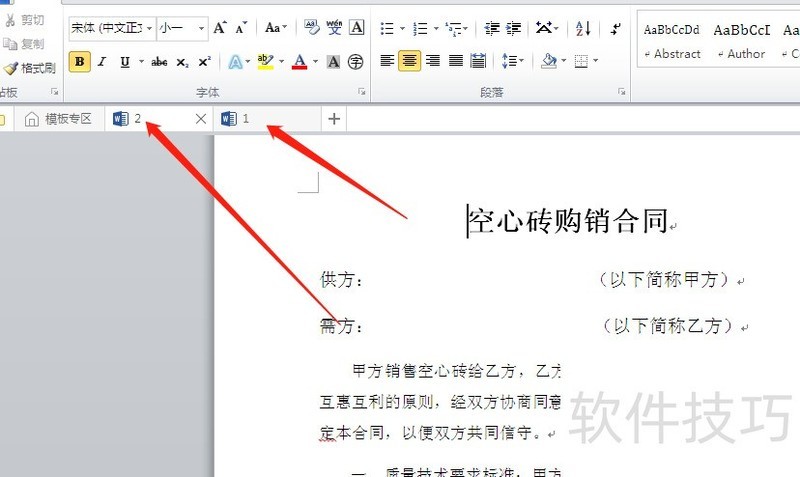The height and width of the screenshot is (477, 800).
Task: Click the 需方: line text
Action: 342,326
